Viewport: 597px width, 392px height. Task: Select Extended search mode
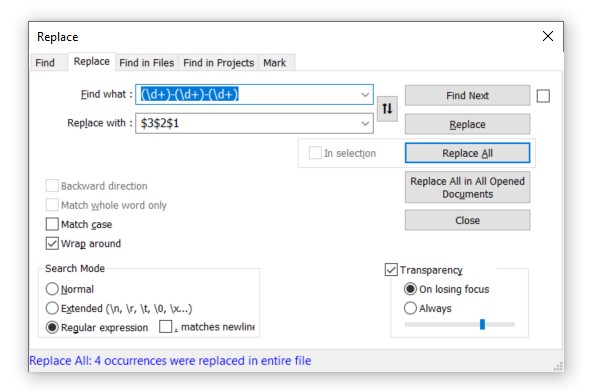pos(52,308)
